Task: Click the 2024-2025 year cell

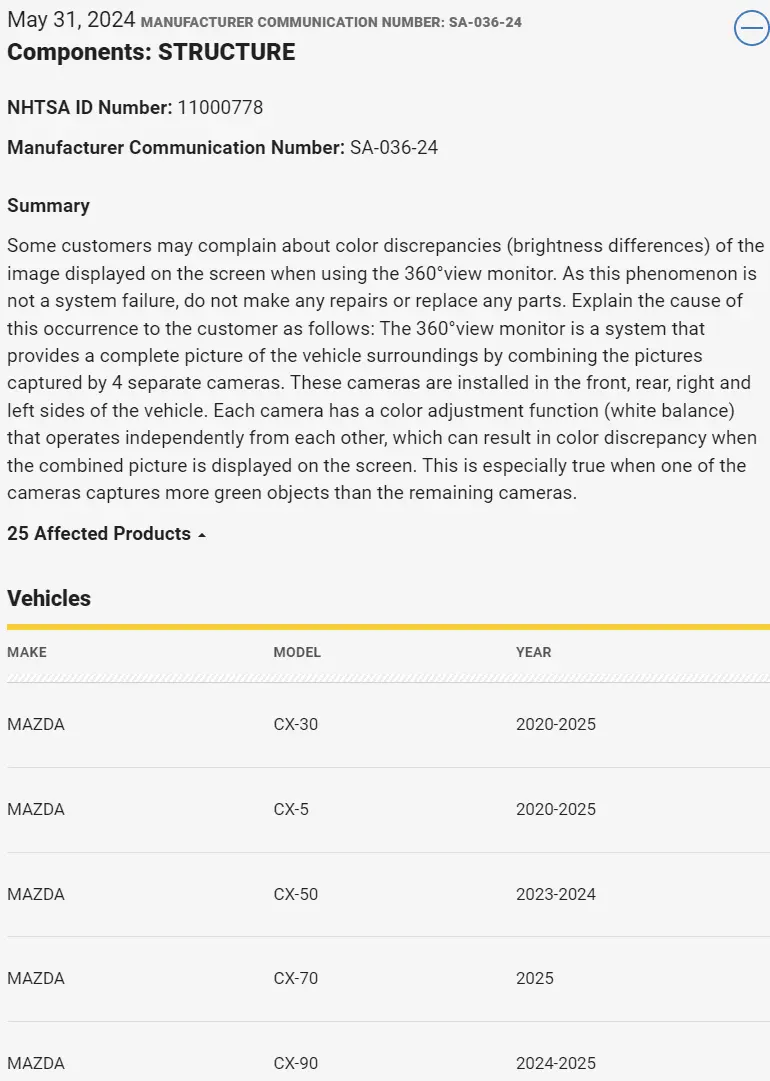Action: pos(555,1063)
